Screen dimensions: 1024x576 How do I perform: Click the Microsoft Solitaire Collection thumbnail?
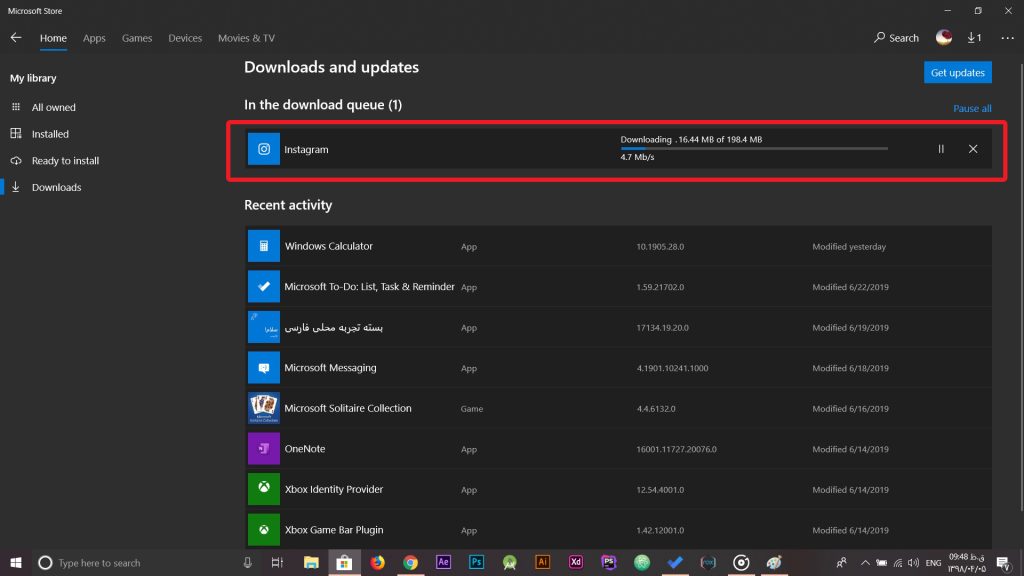(x=264, y=408)
